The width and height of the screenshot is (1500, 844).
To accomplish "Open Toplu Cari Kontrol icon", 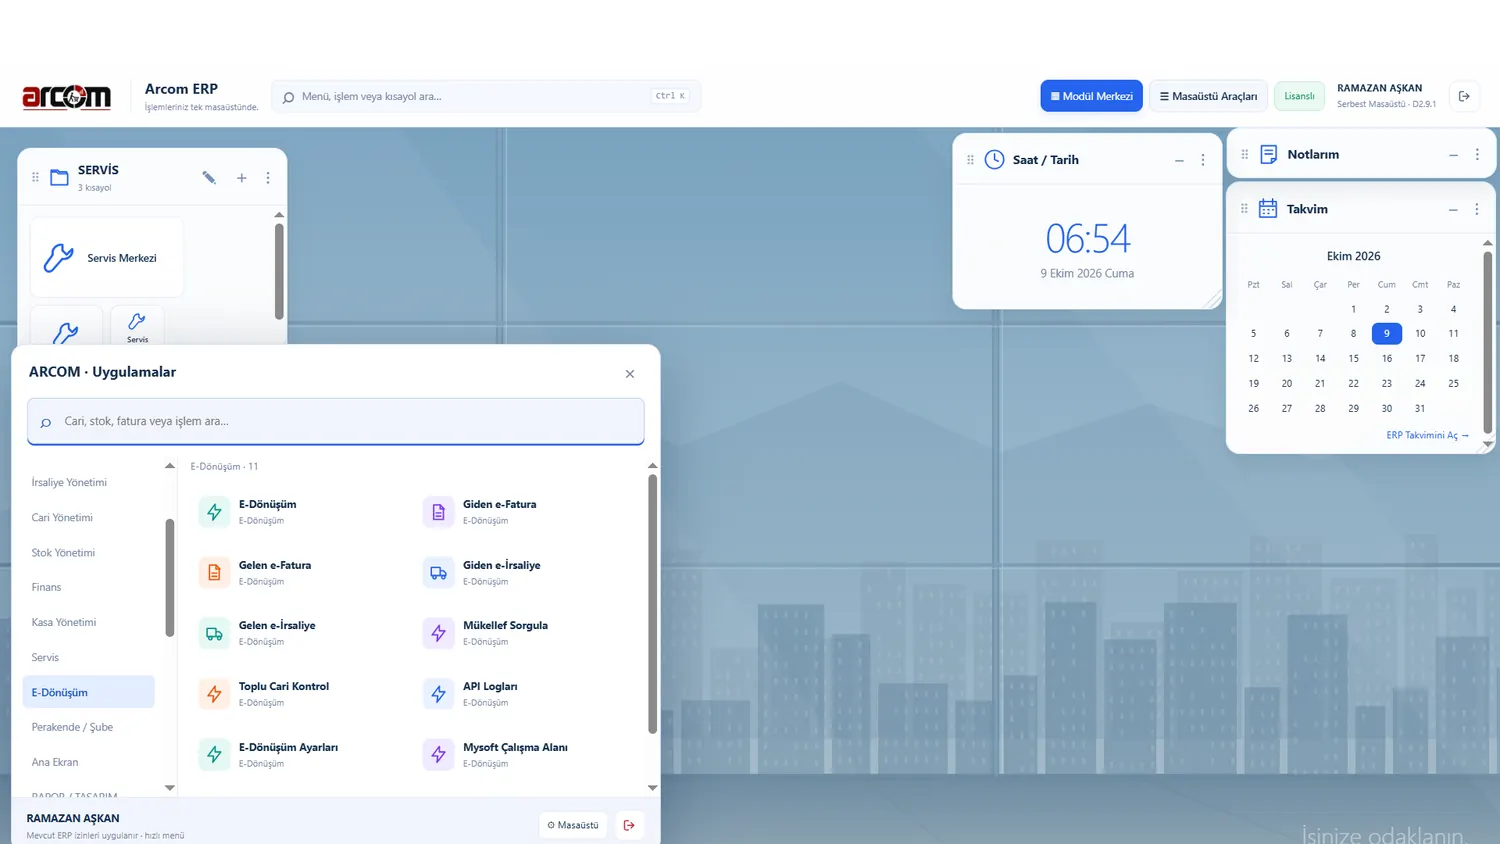I will point(214,694).
